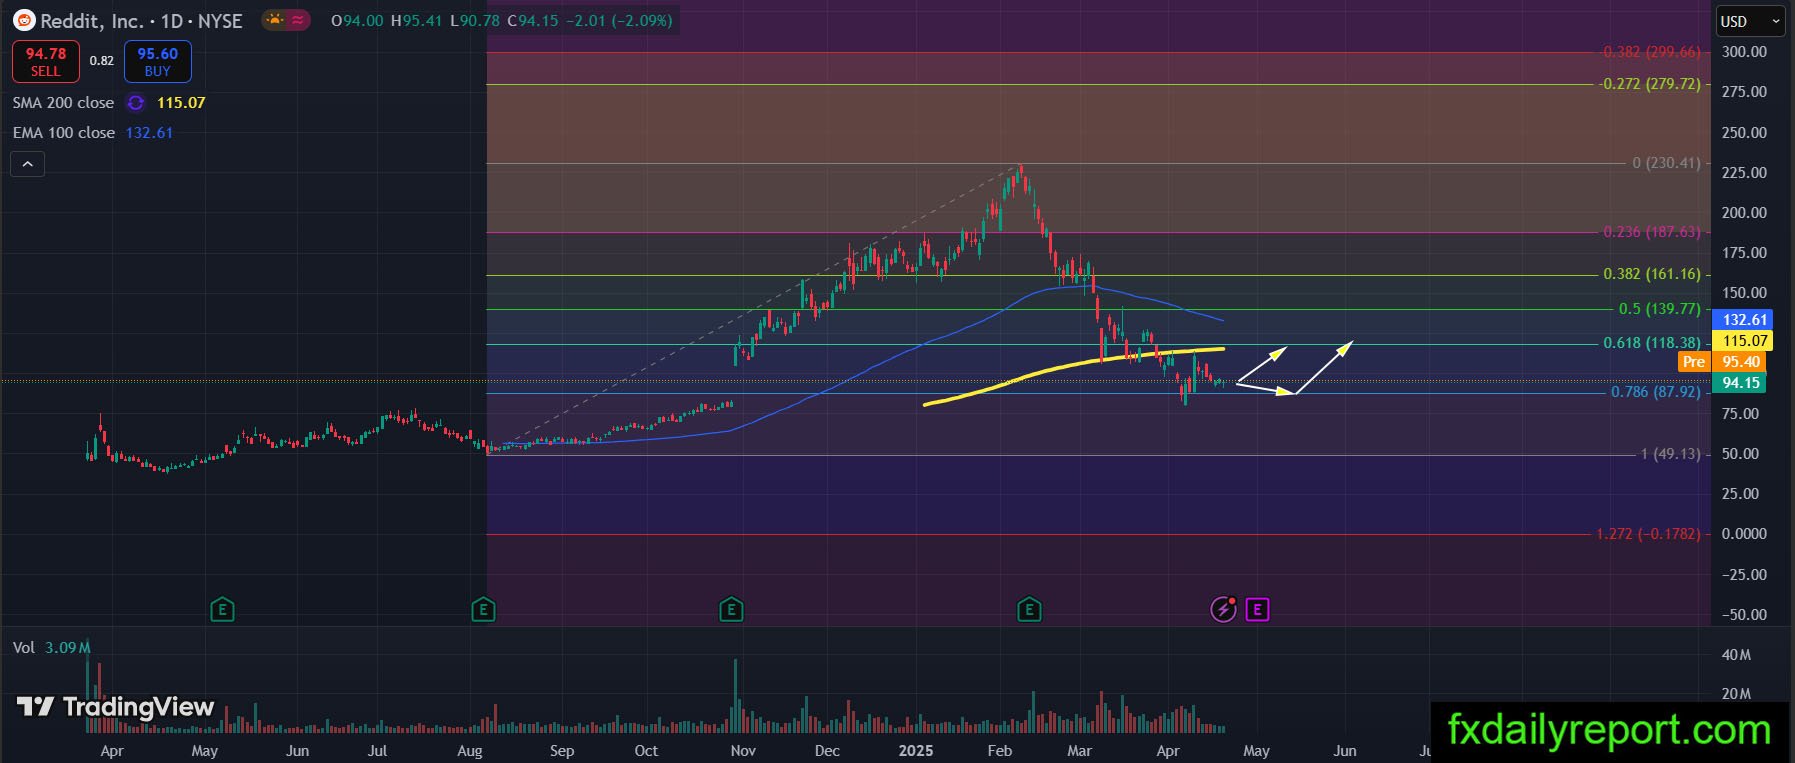Viewport: 1795px width, 763px height.
Task: Select the 1 (49.13) Fibonacci level label
Action: click(x=1670, y=454)
